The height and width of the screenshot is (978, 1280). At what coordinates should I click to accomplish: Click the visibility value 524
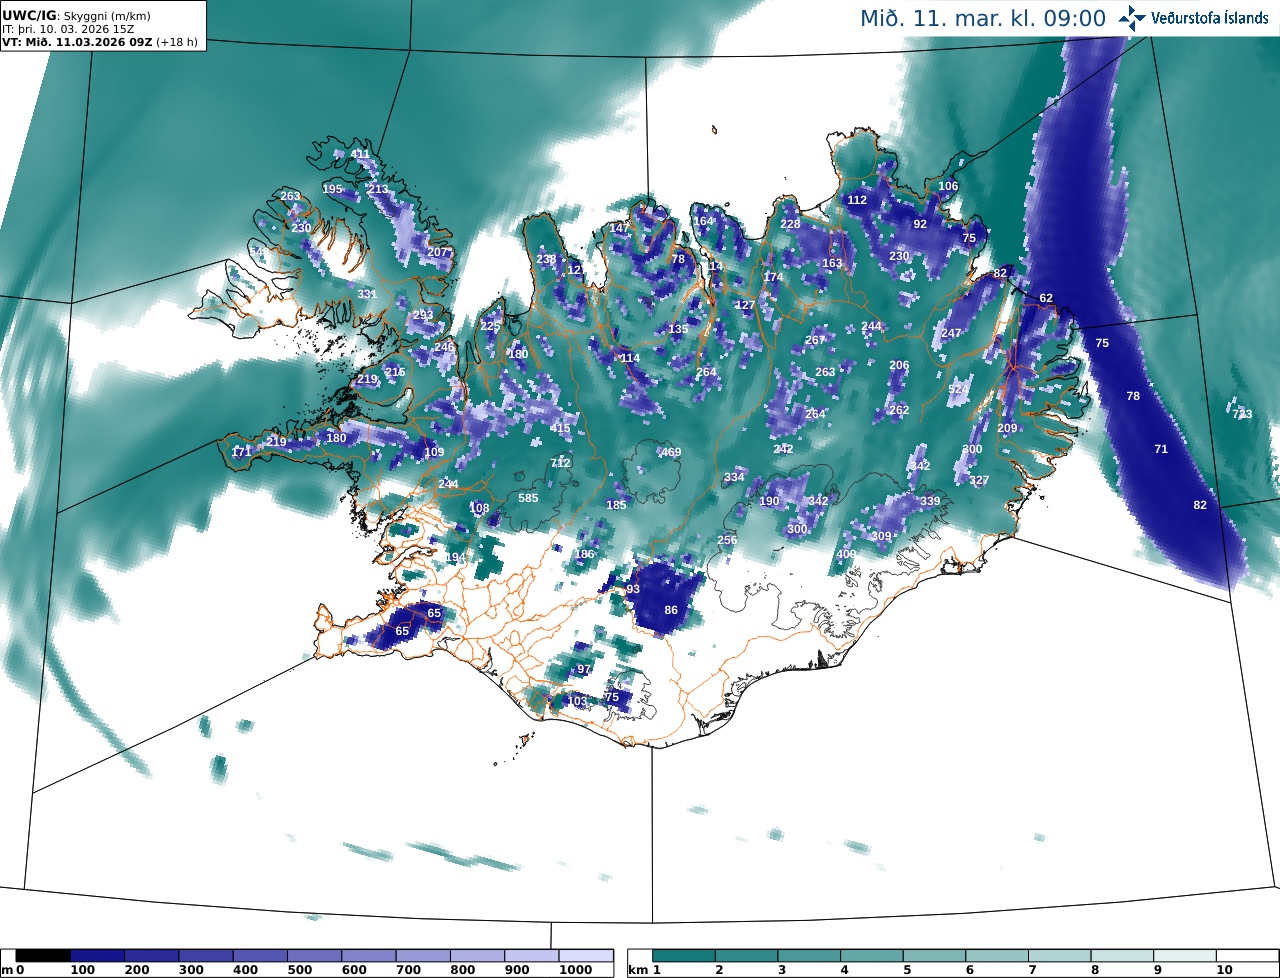tap(958, 389)
